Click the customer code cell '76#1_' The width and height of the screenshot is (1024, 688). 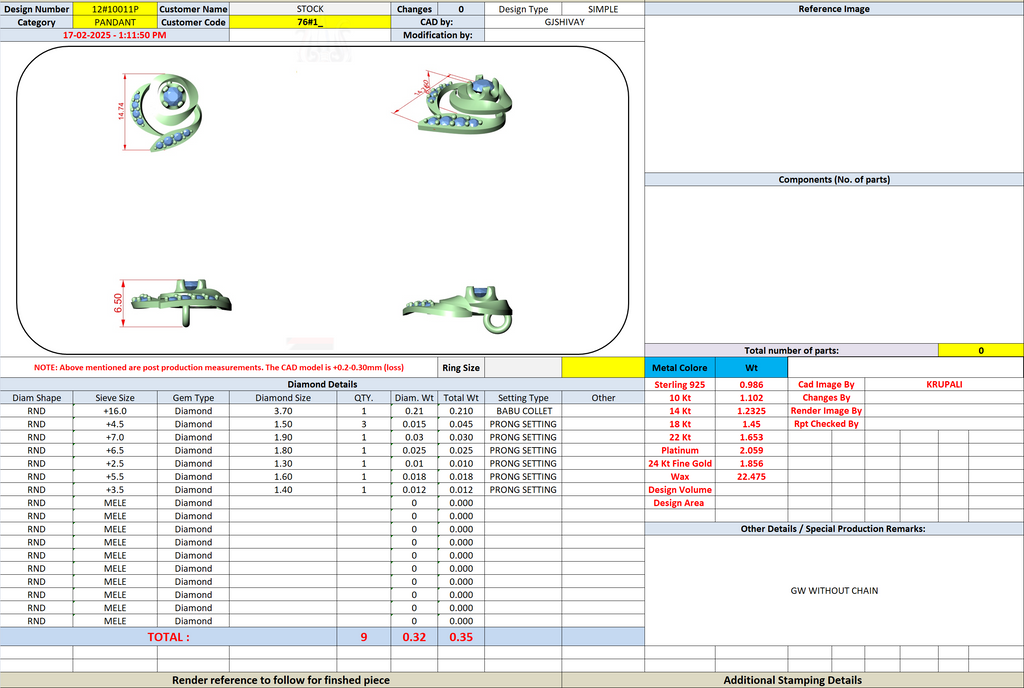point(310,22)
